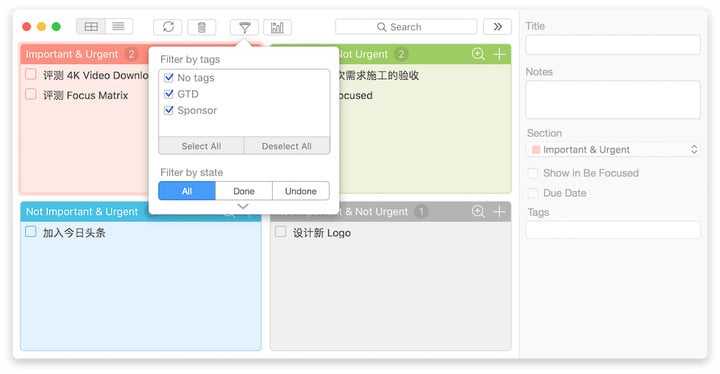720x374 pixels.
Task: Click the Notes text area
Action: coord(613,100)
